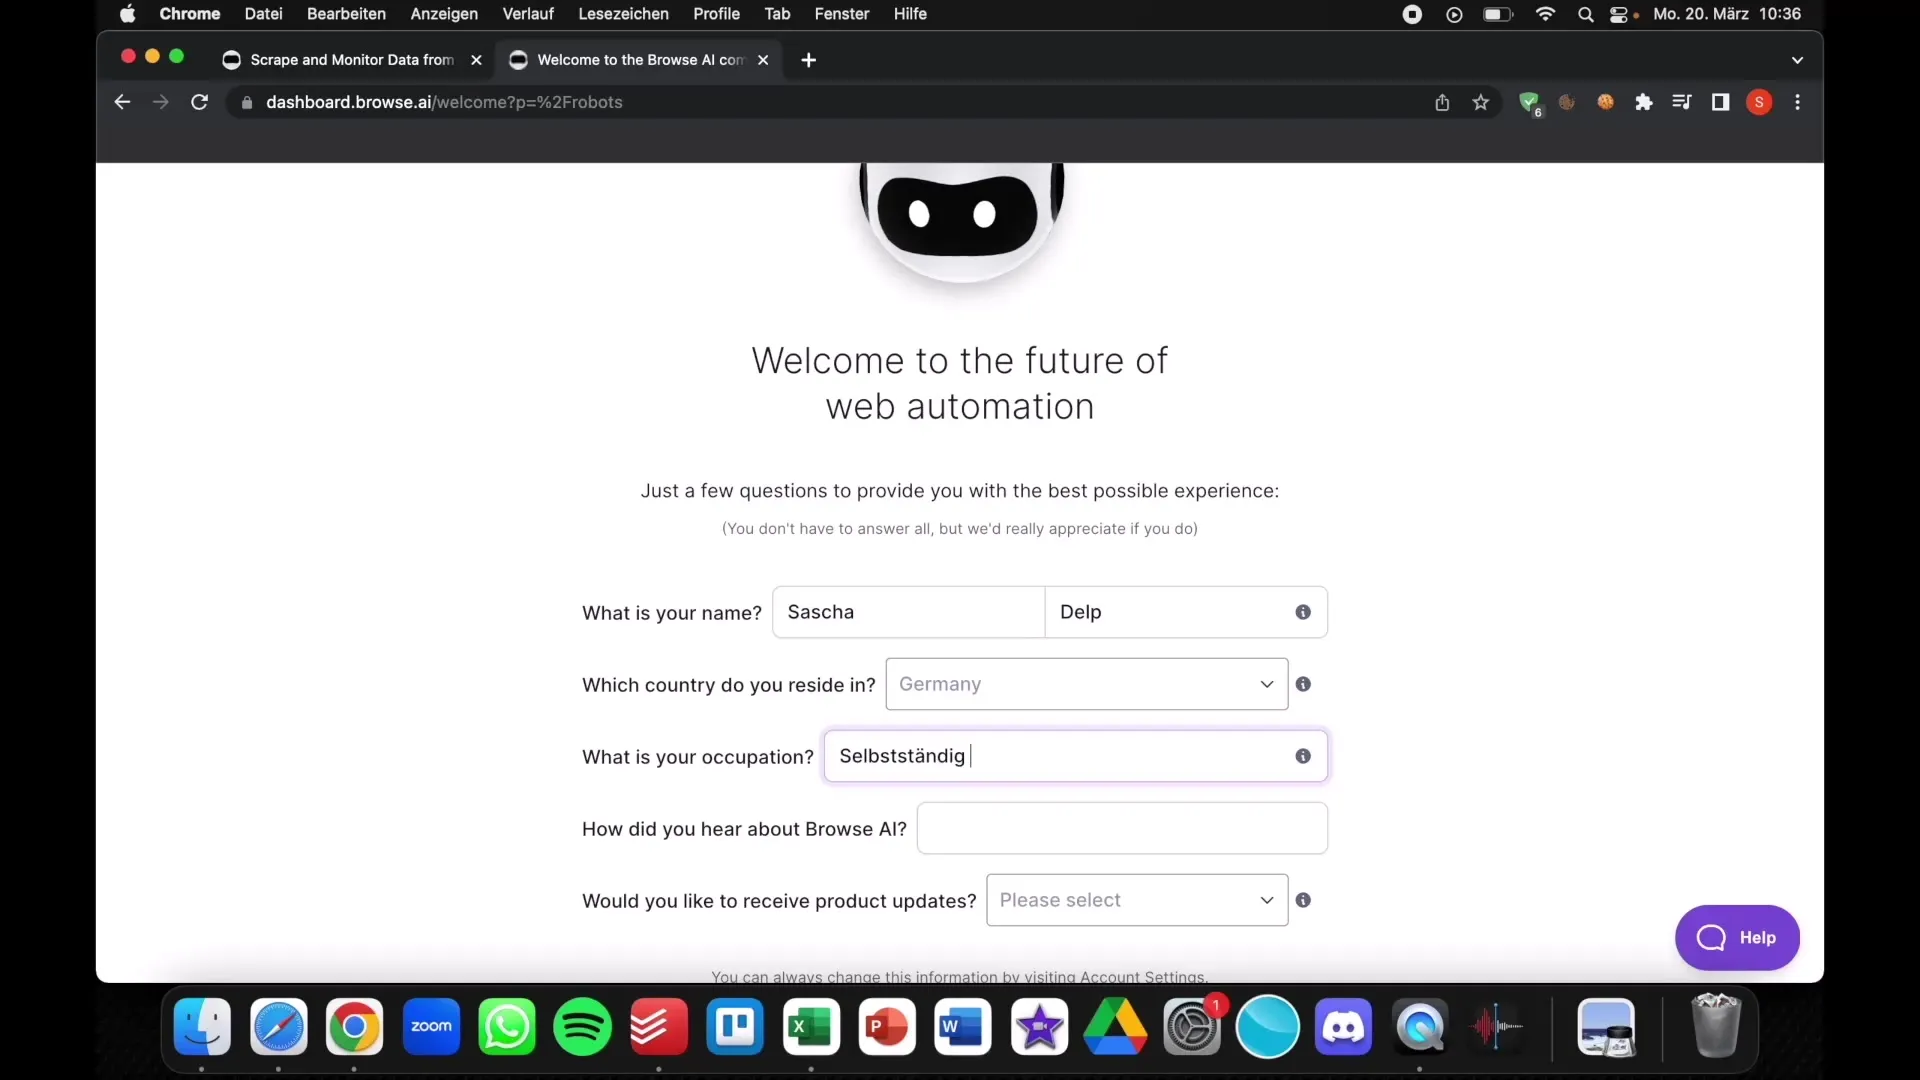This screenshot has height=1080, width=1920.
Task: Open the media control playlist icon
Action: pyautogui.click(x=1682, y=102)
